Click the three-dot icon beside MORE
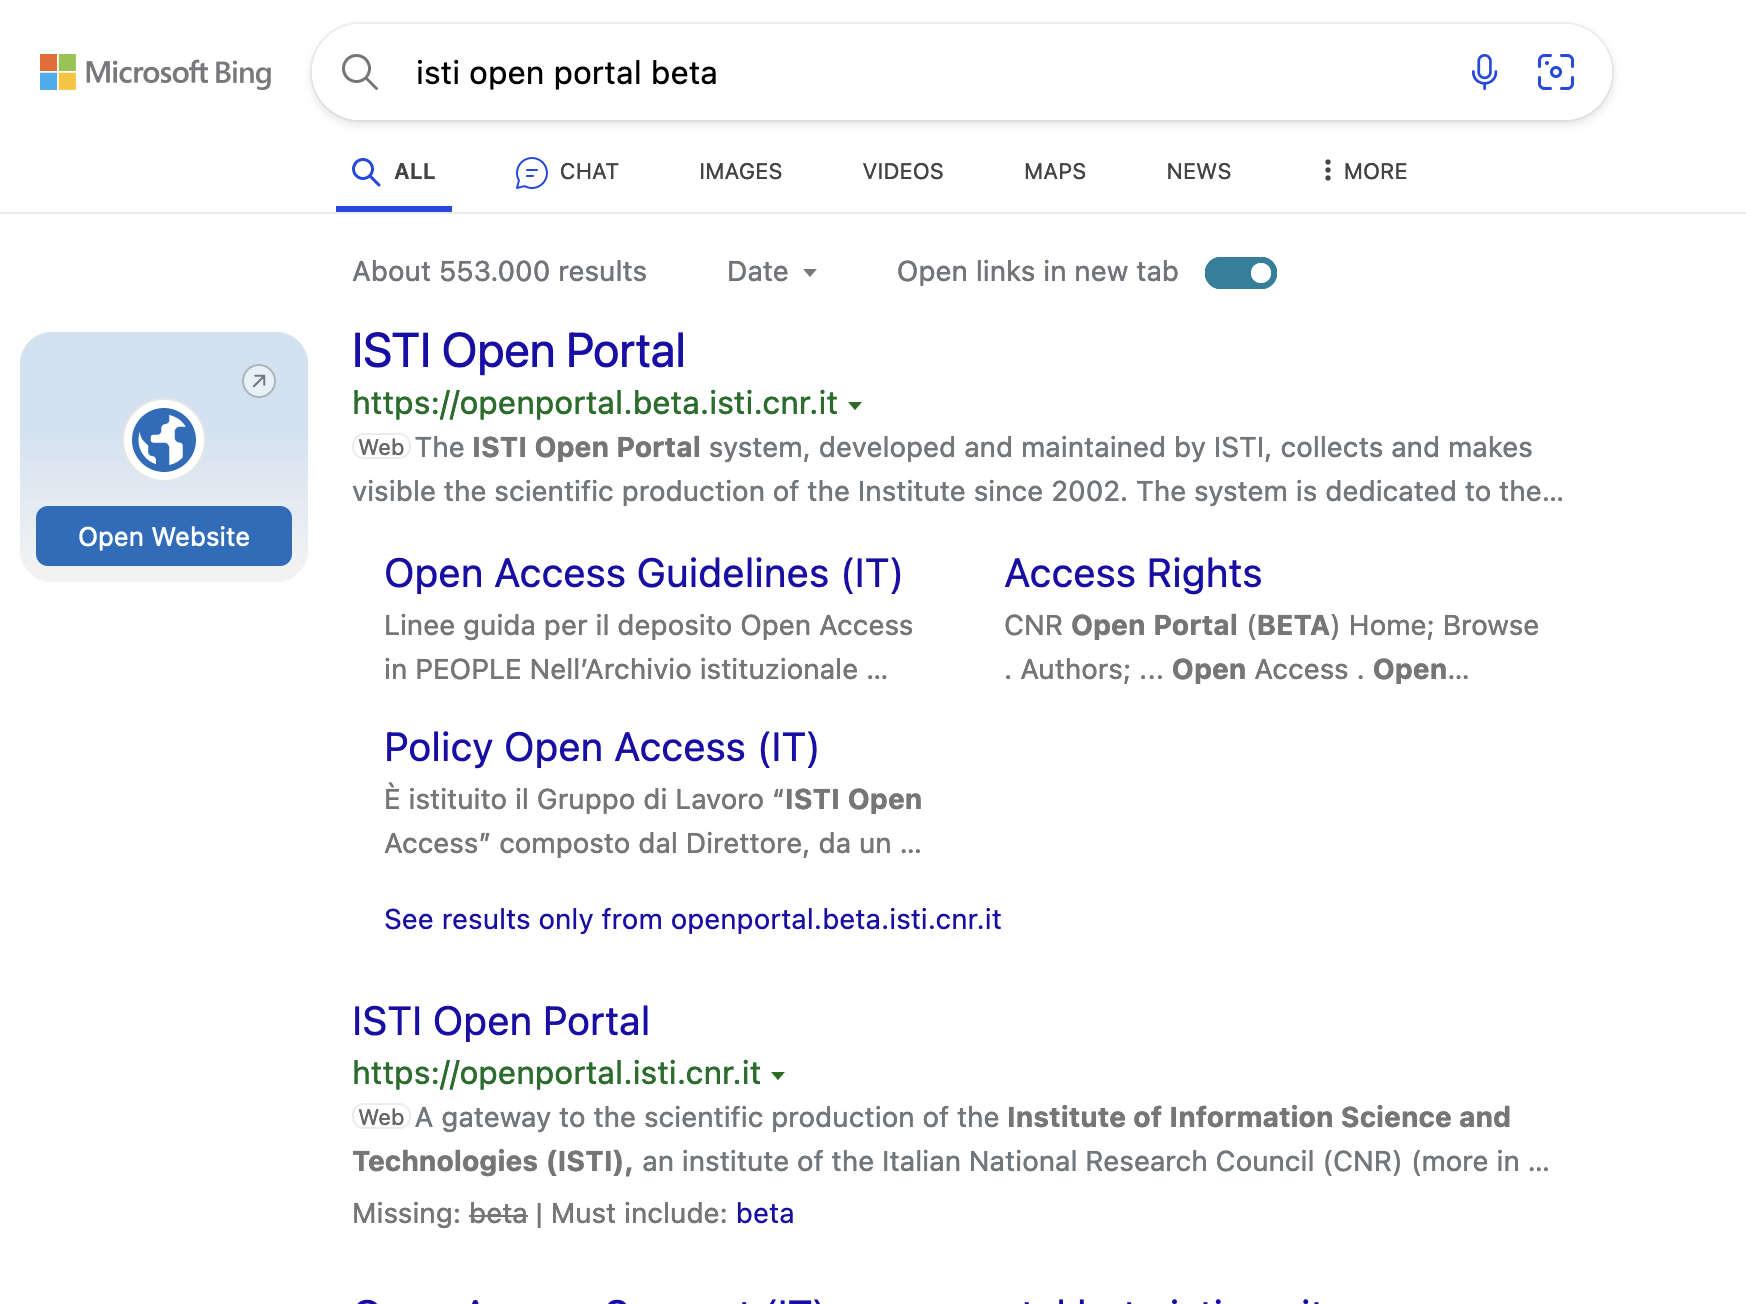The height and width of the screenshot is (1304, 1746). click(1327, 171)
